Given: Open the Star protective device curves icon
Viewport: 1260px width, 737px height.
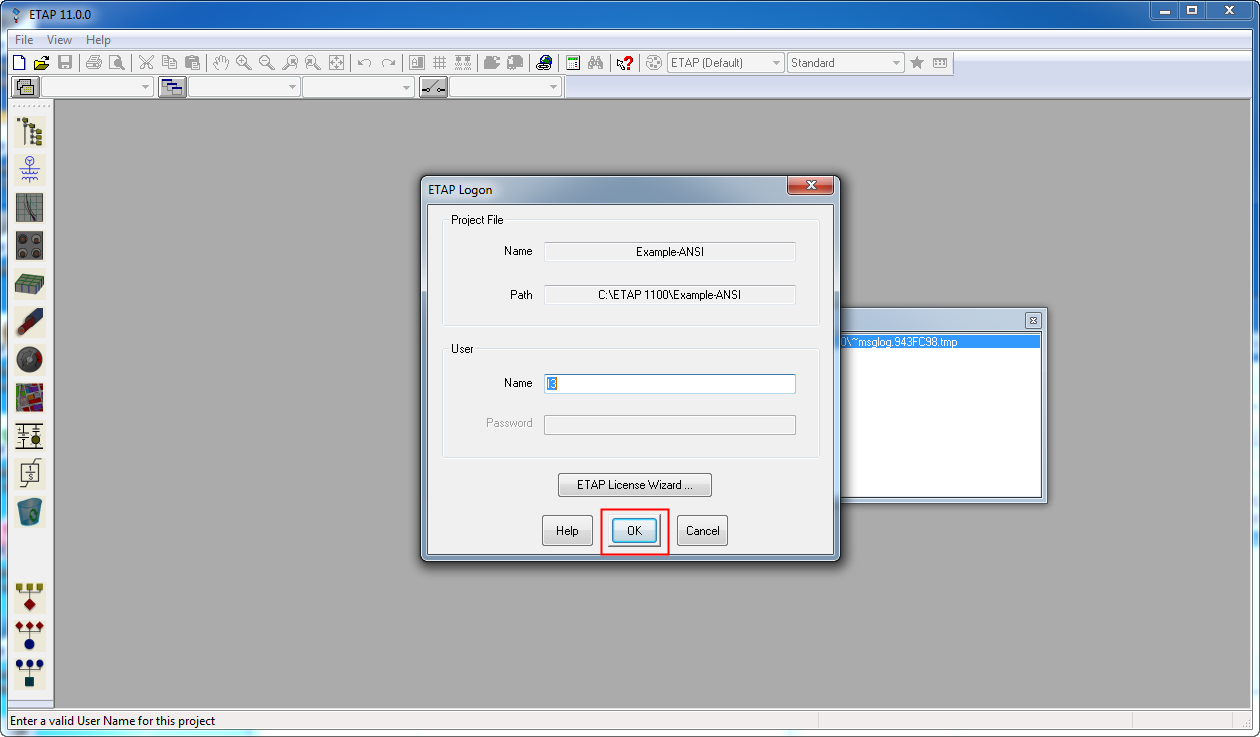Looking at the screenshot, I should 29,207.
